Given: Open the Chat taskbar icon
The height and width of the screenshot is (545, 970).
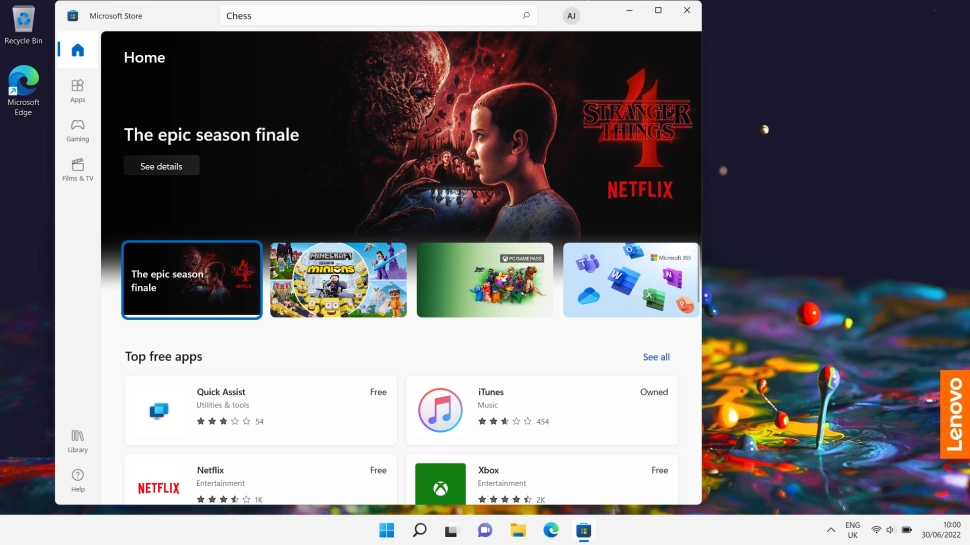Looking at the screenshot, I should [x=484, y=530].
